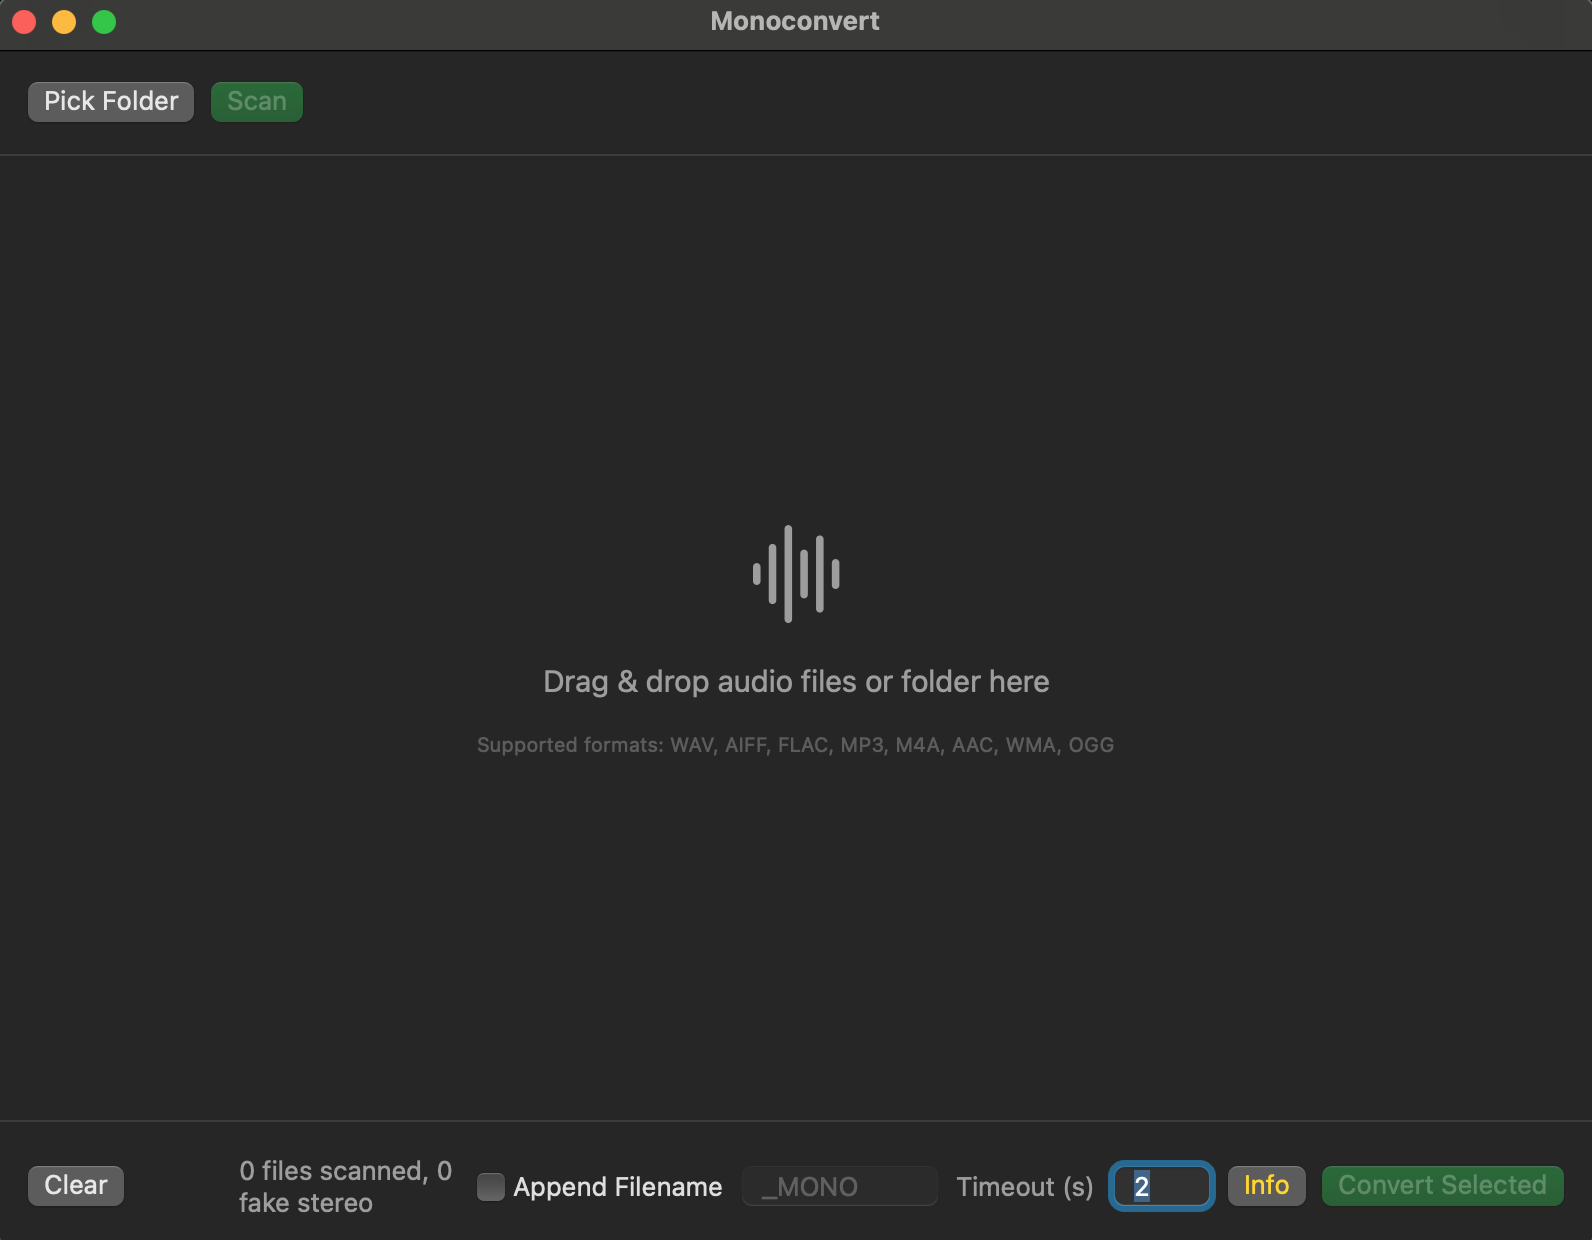Click the Timeout (s) label
The height and width of the screenshot is (1240, 1592).
(x=1025, y=1187)
